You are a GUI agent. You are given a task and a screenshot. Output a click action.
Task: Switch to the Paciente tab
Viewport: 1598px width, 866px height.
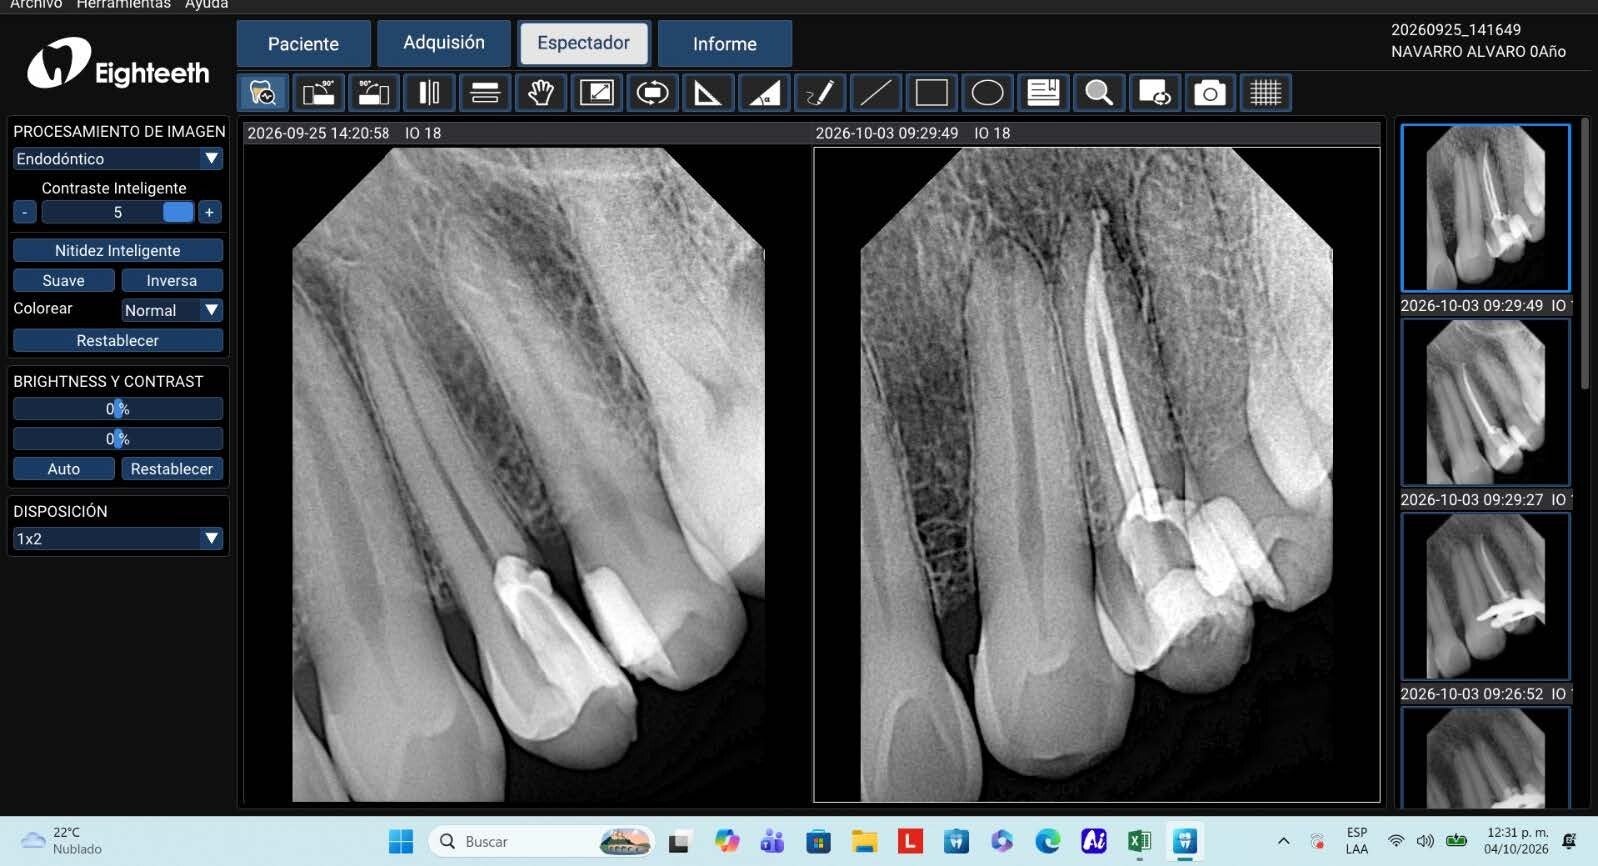303,44
